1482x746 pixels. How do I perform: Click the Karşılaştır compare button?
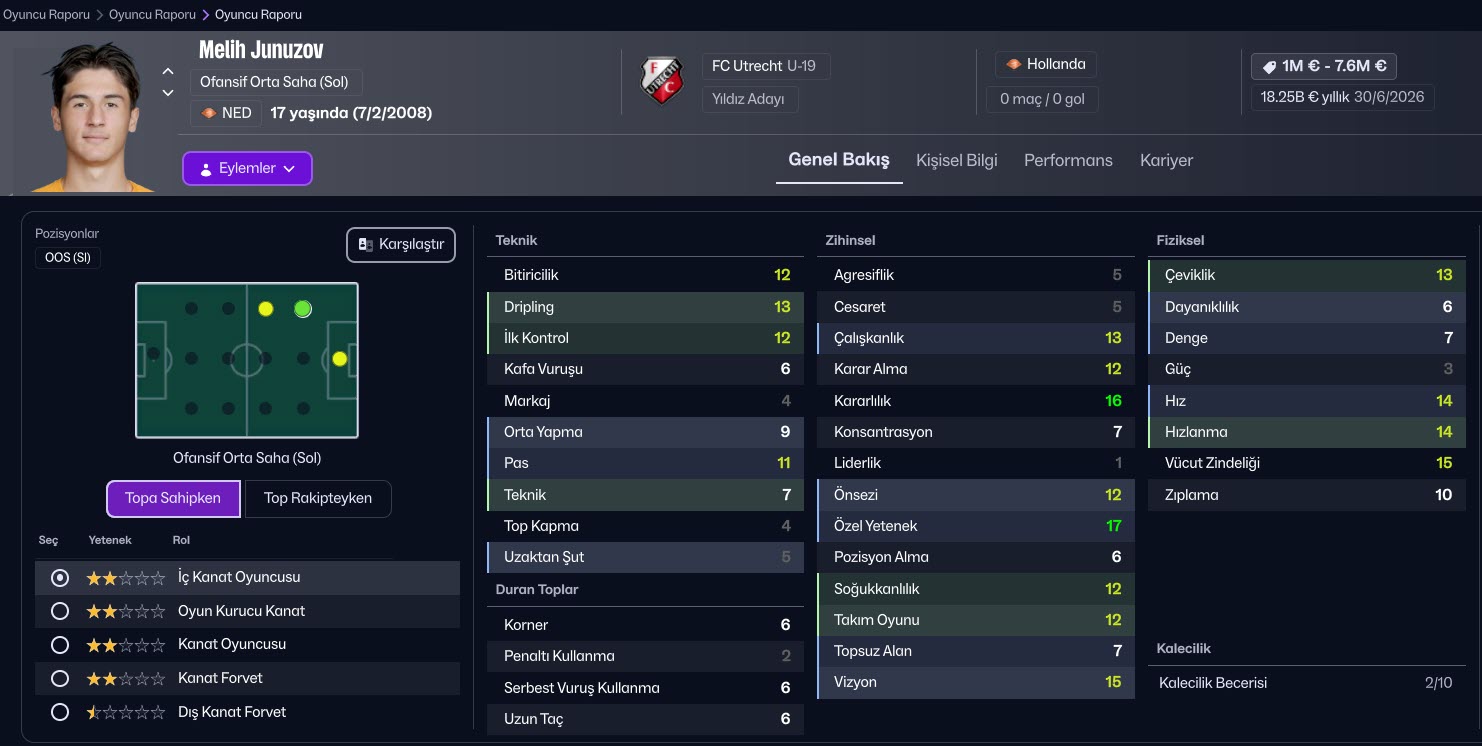point(401,245)
